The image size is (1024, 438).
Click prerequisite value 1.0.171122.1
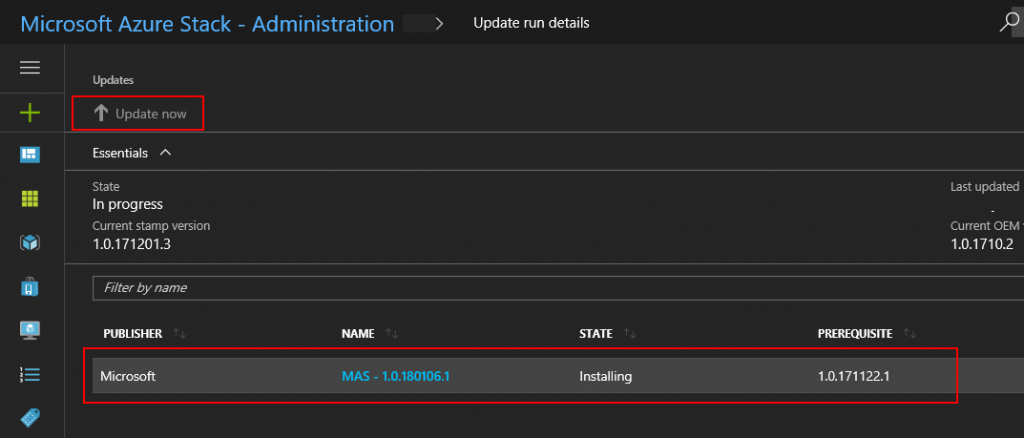(x=856, y=377)
